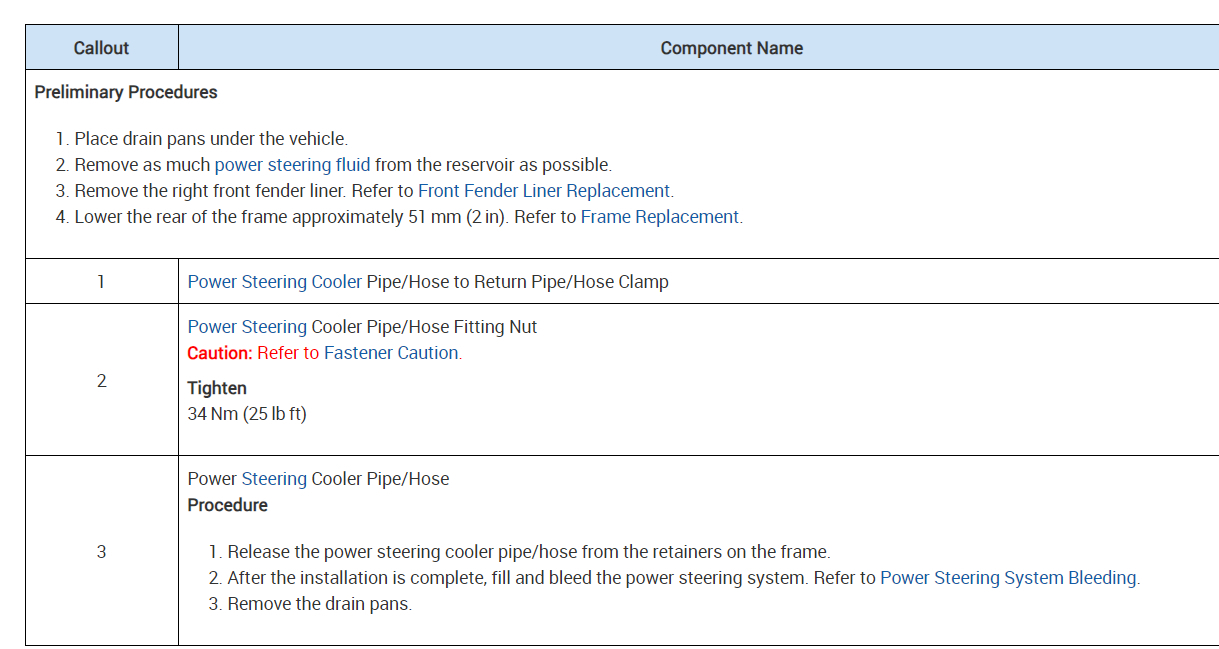Open the "Power Steering System Bleeding" link
The height and width of the screenshot is (649, 1219).
click(x=1008, y=578)
